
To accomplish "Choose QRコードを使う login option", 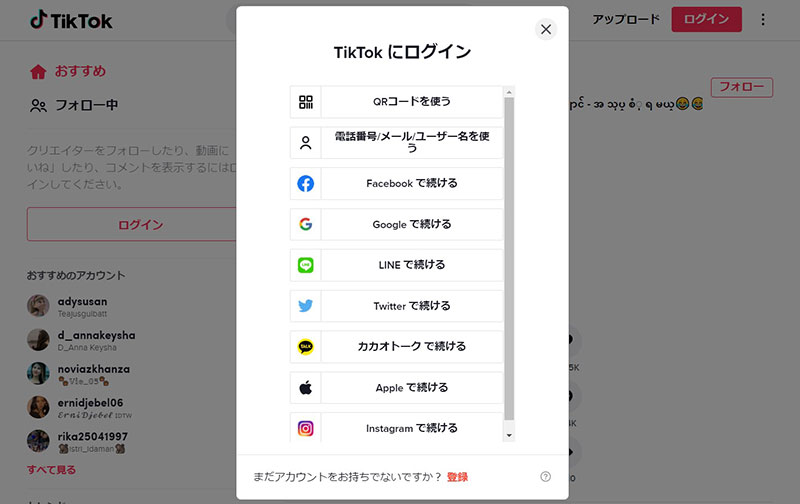I will pyautogui.click(x=396, y=102).
